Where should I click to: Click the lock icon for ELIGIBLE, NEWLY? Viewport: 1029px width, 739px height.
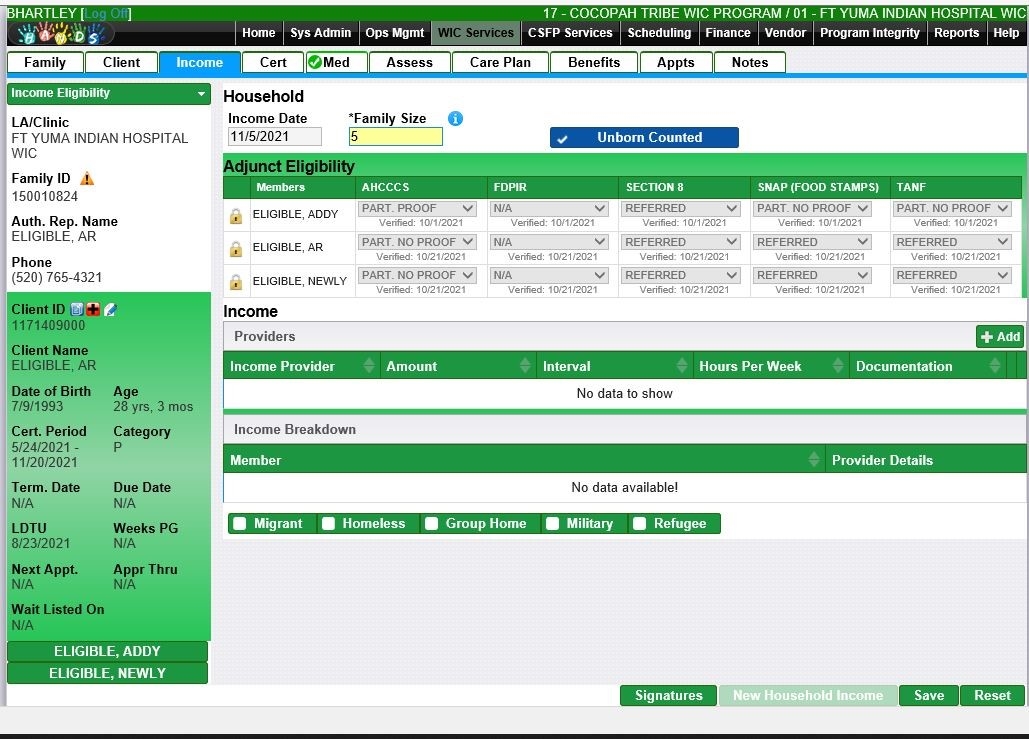tap(236, 282)
